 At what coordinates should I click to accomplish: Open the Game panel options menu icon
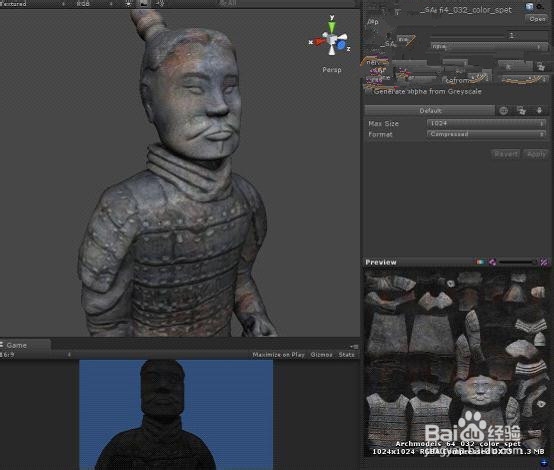[354, 346]
